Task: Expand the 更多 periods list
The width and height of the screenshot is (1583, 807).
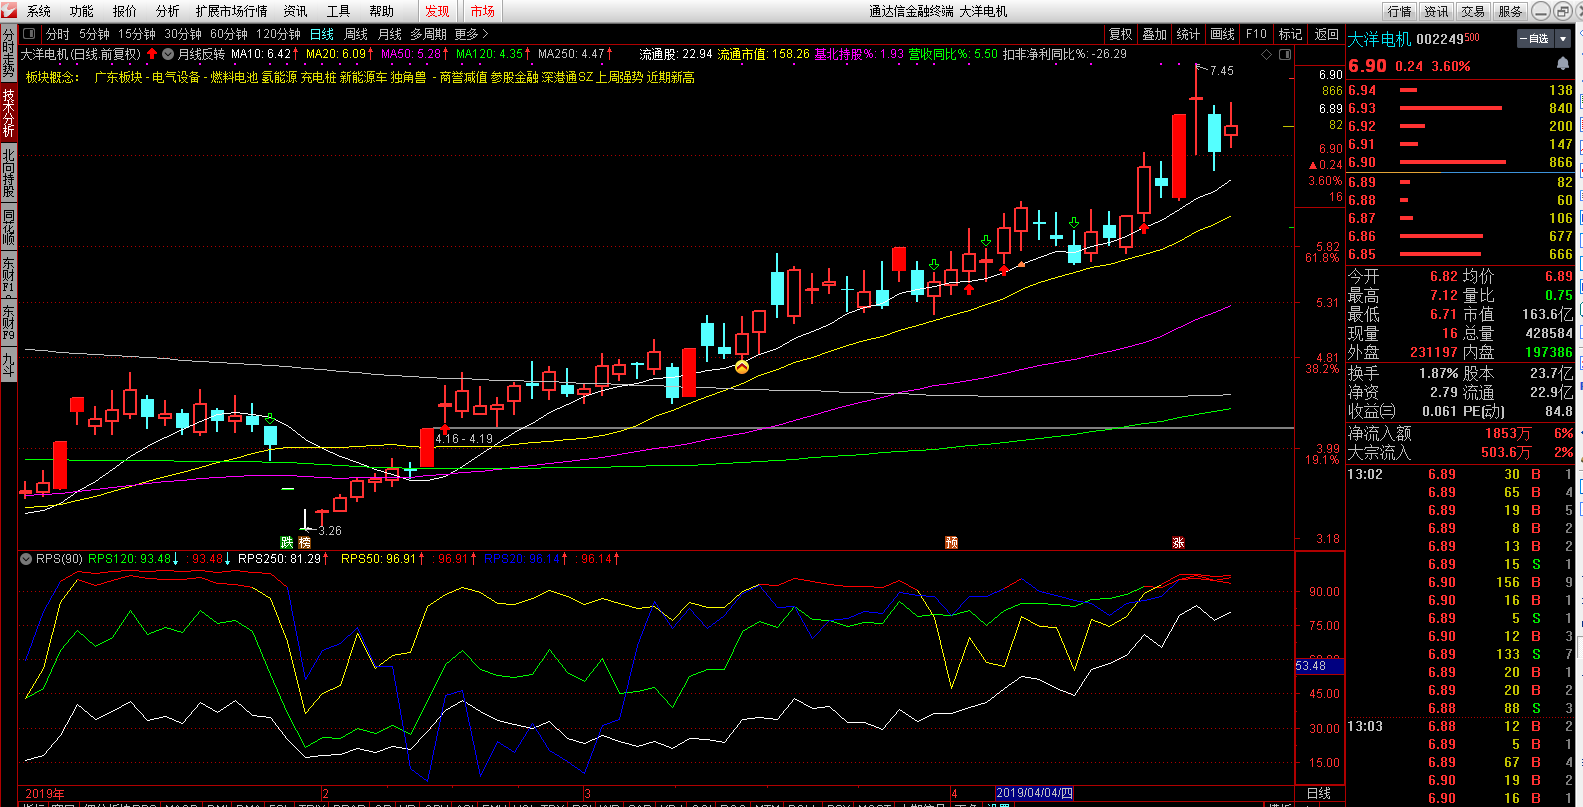Action: [x=471, y=34]
